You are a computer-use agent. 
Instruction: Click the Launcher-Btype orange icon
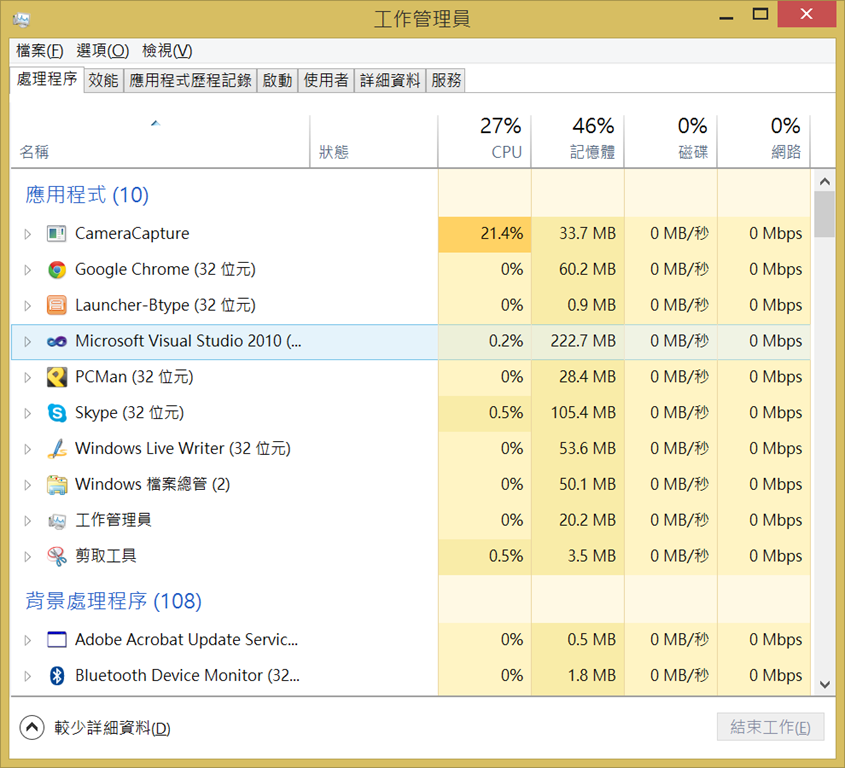pos(57,305)
